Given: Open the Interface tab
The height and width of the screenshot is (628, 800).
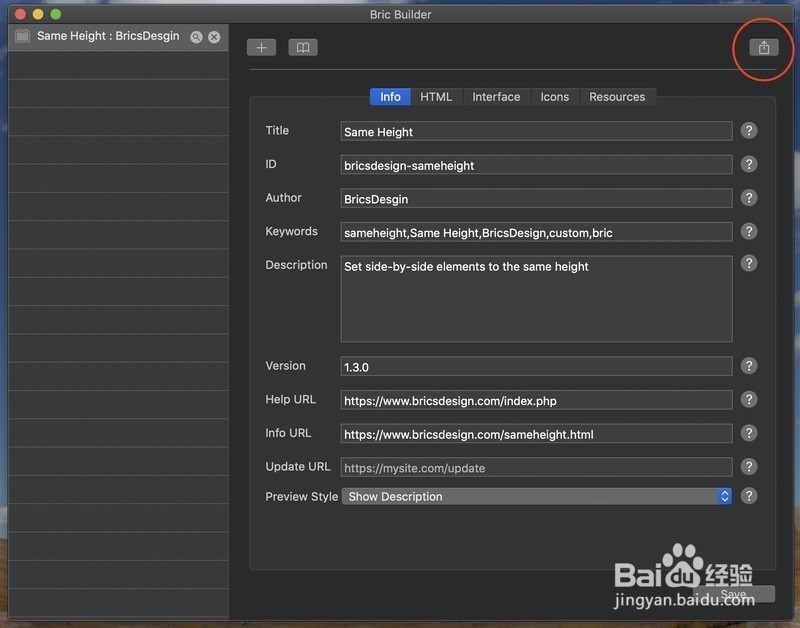Looking at the screenshot, I should click(x=496, y=97).
